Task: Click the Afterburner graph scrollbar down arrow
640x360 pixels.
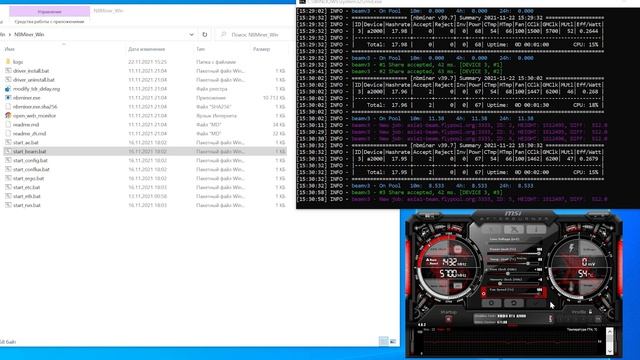Action: [x=610, y=351]
